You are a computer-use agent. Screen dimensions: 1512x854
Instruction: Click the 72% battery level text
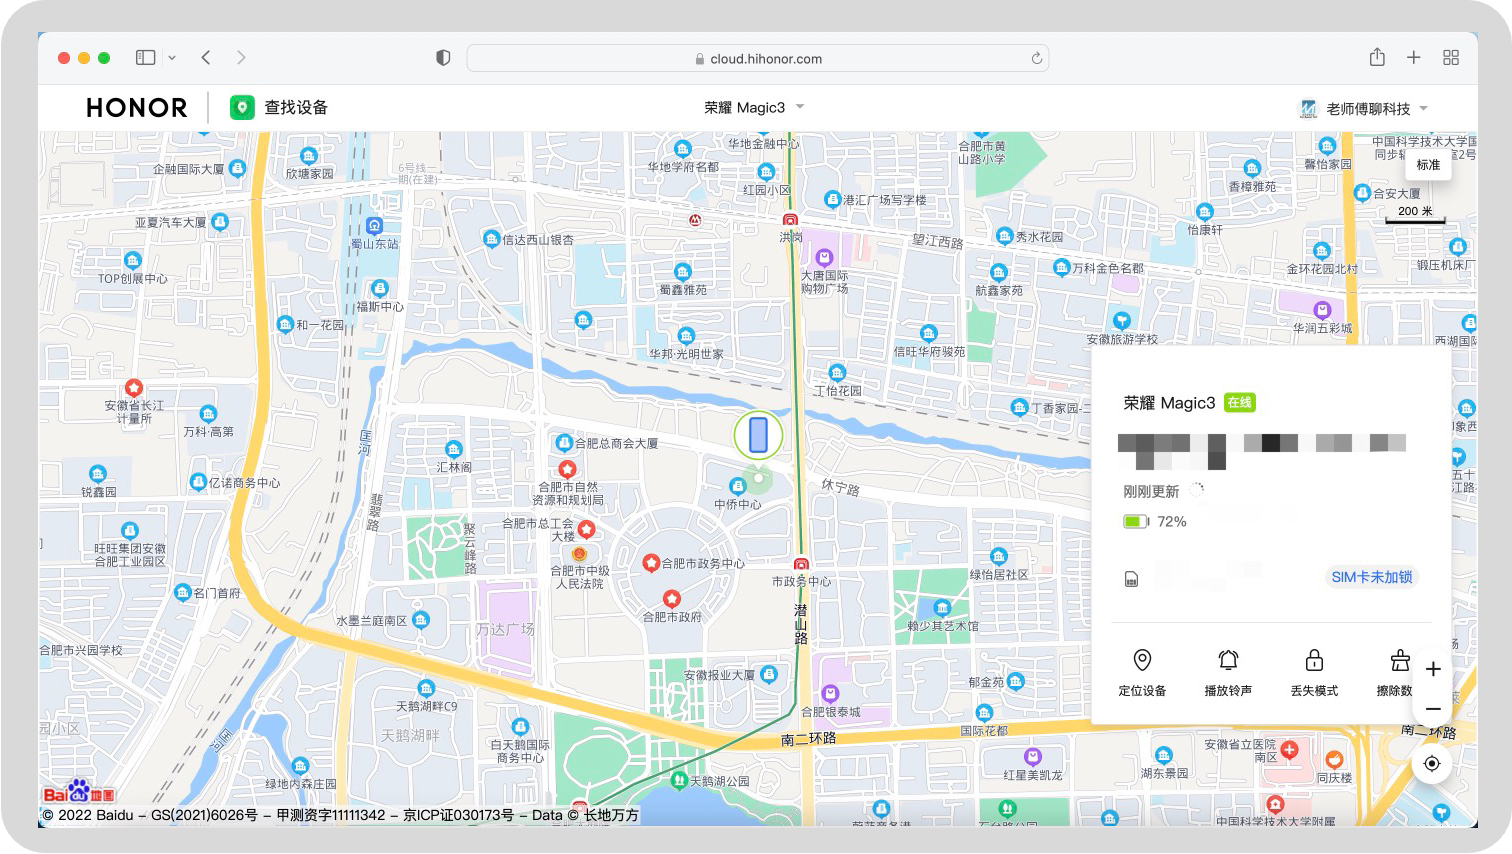tap(1172, 521)
